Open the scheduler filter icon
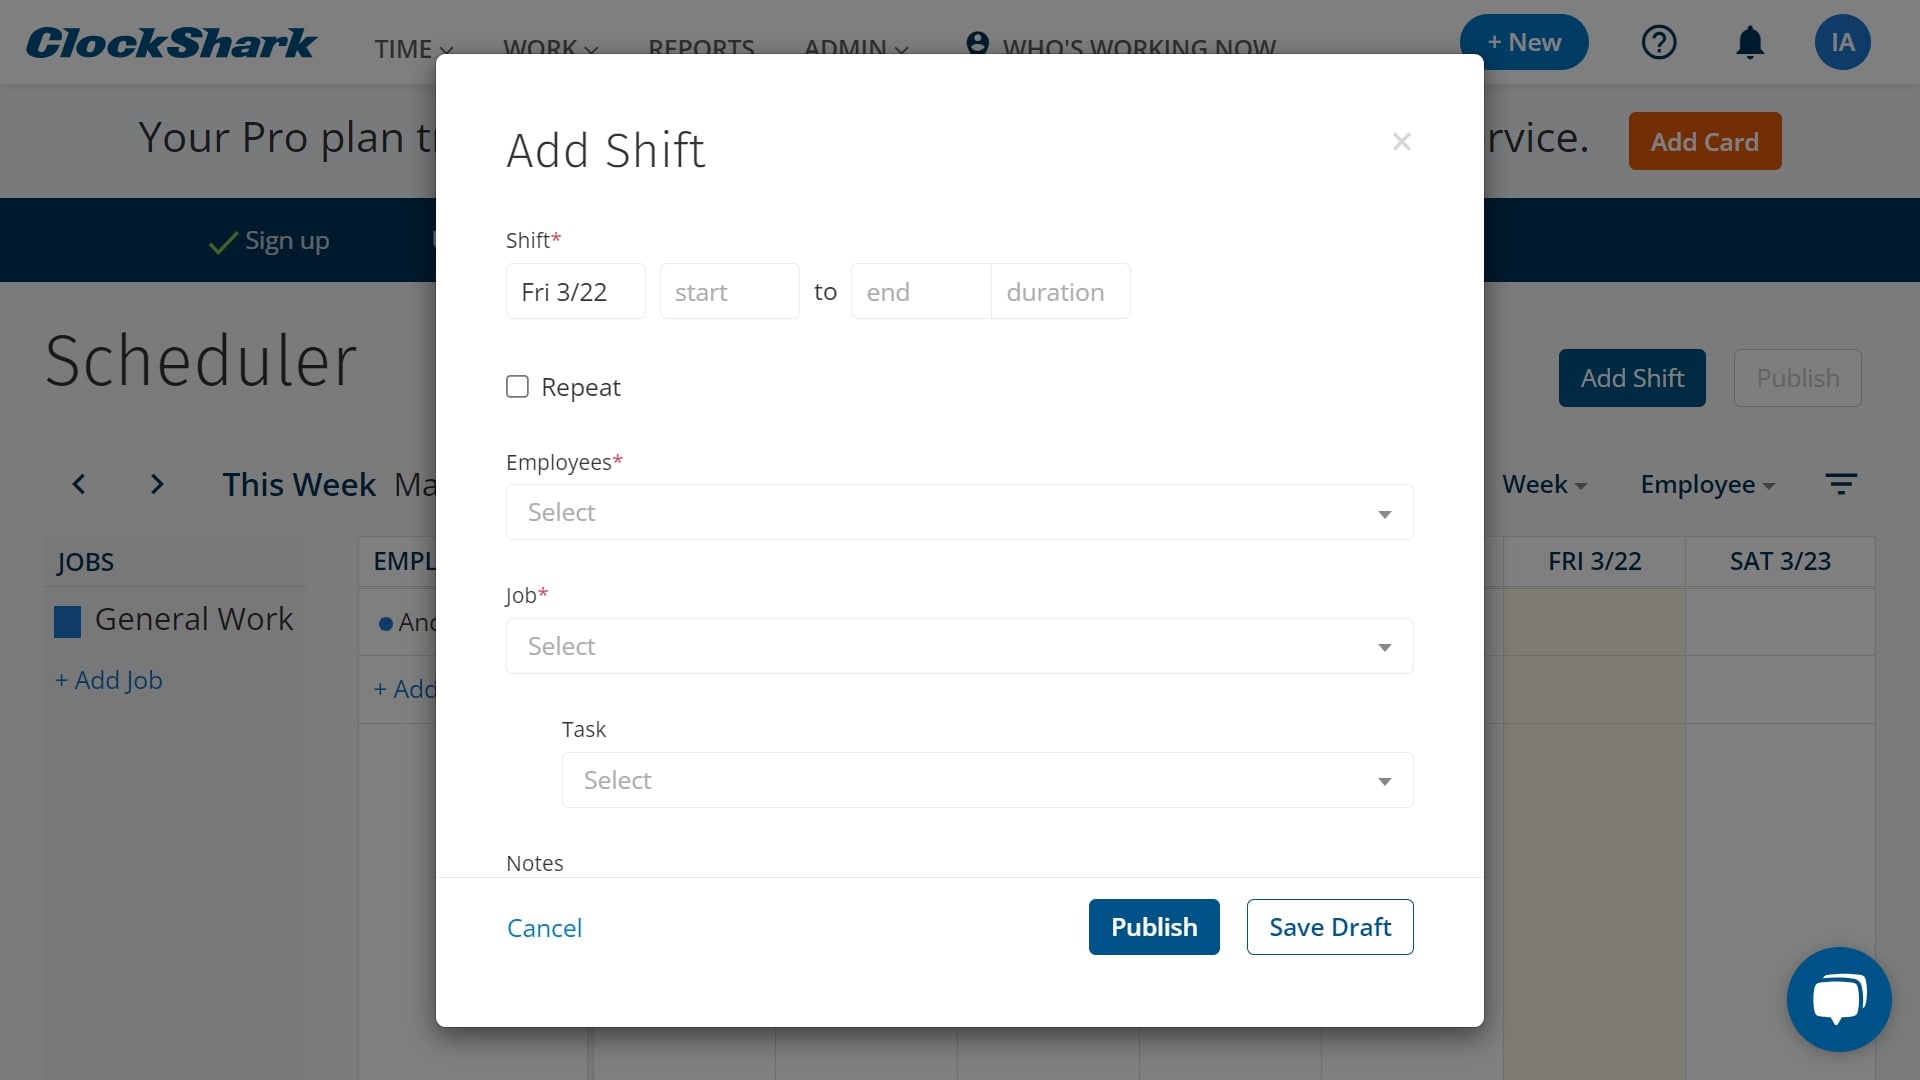The image size is (1920, 1080). pos(1840,485)
